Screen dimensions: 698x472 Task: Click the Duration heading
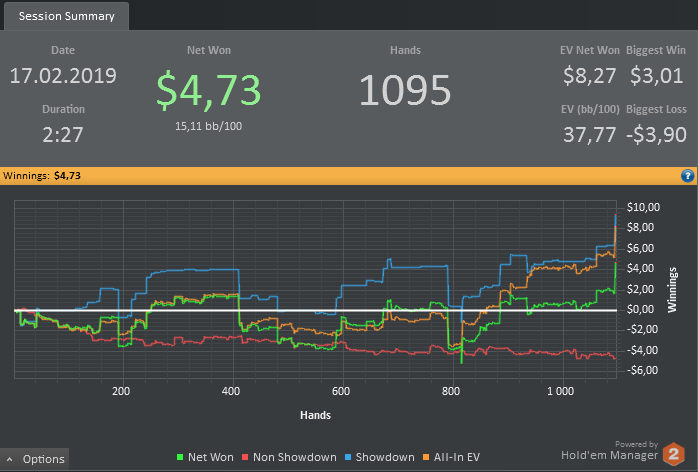[x=63, y=109]
